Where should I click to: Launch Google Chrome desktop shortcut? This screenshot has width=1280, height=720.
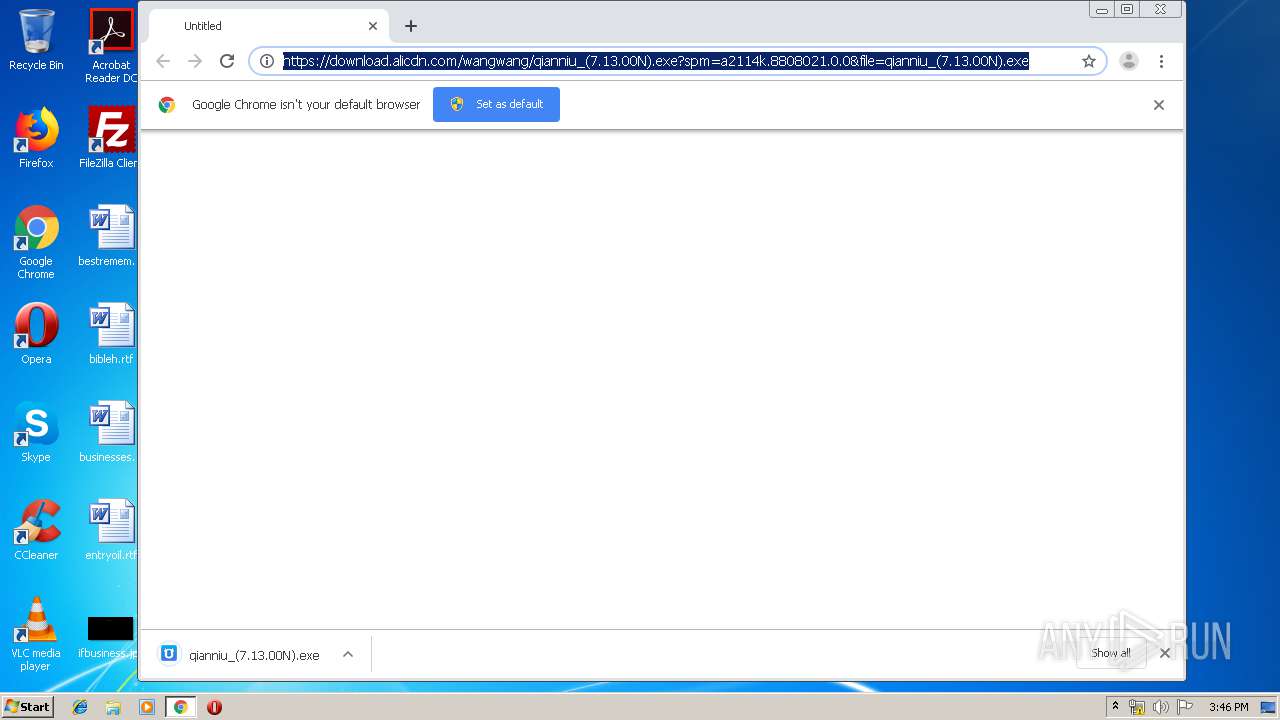pyautogui.click(x=36, y=242)
